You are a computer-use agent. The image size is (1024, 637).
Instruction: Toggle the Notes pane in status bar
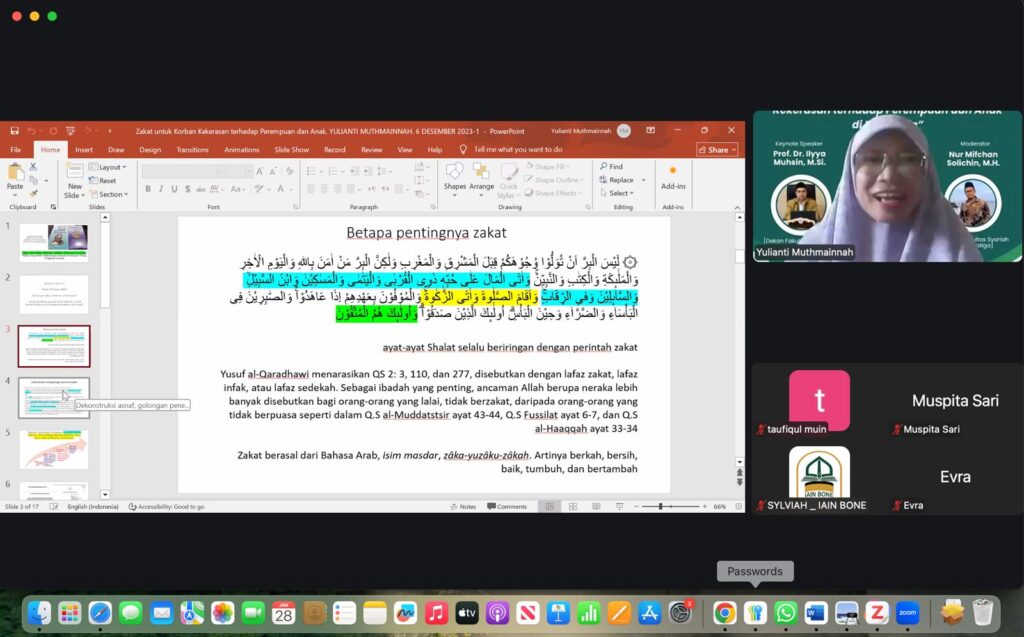coord(463,506)
